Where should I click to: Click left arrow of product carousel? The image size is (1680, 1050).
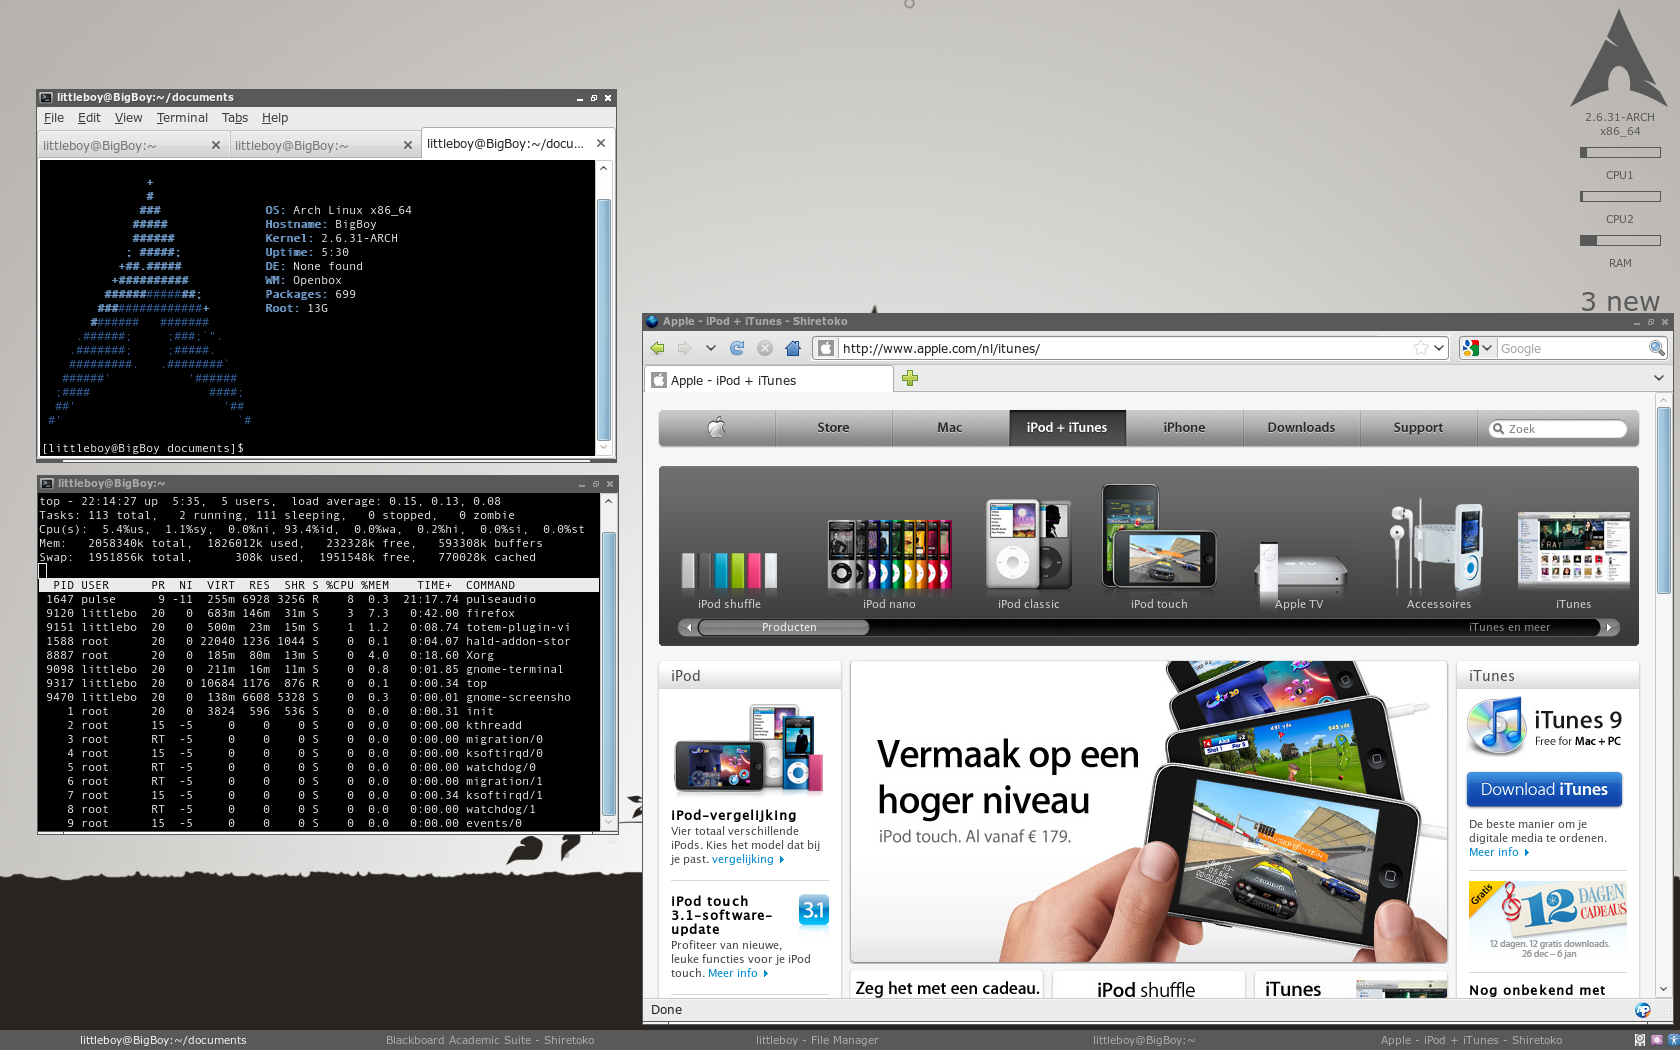click(x=688, y=627)
